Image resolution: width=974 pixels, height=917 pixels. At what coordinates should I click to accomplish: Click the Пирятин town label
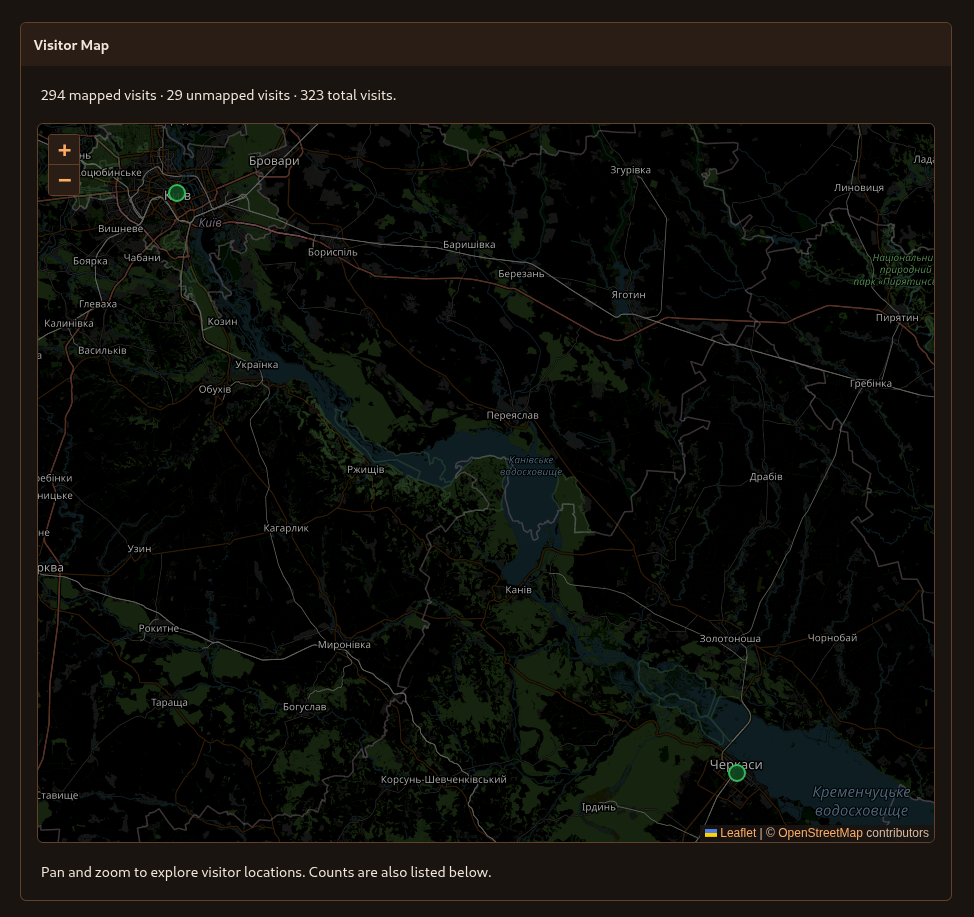[897, 317]
